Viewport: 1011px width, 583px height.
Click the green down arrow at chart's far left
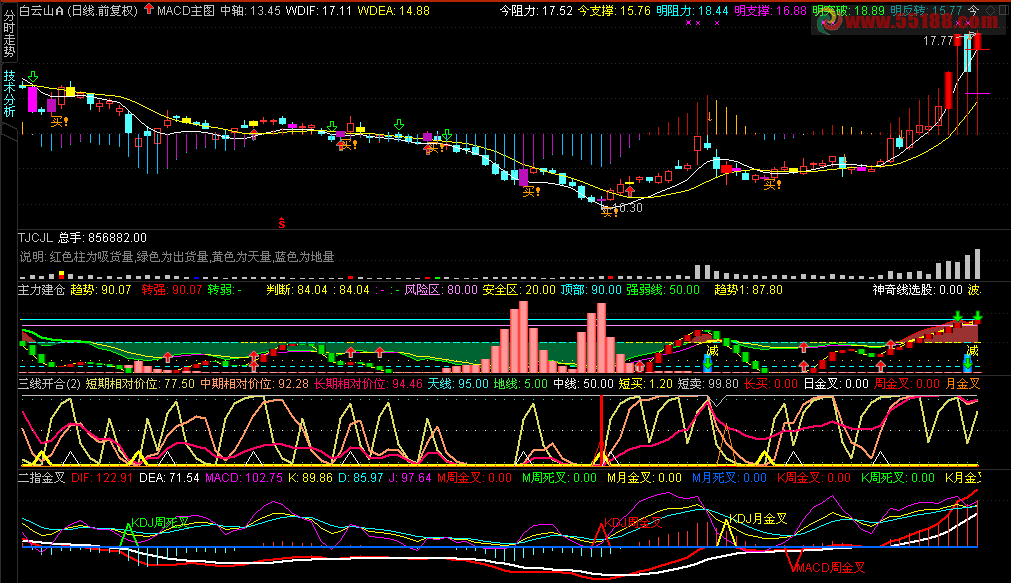pos(33,77)
